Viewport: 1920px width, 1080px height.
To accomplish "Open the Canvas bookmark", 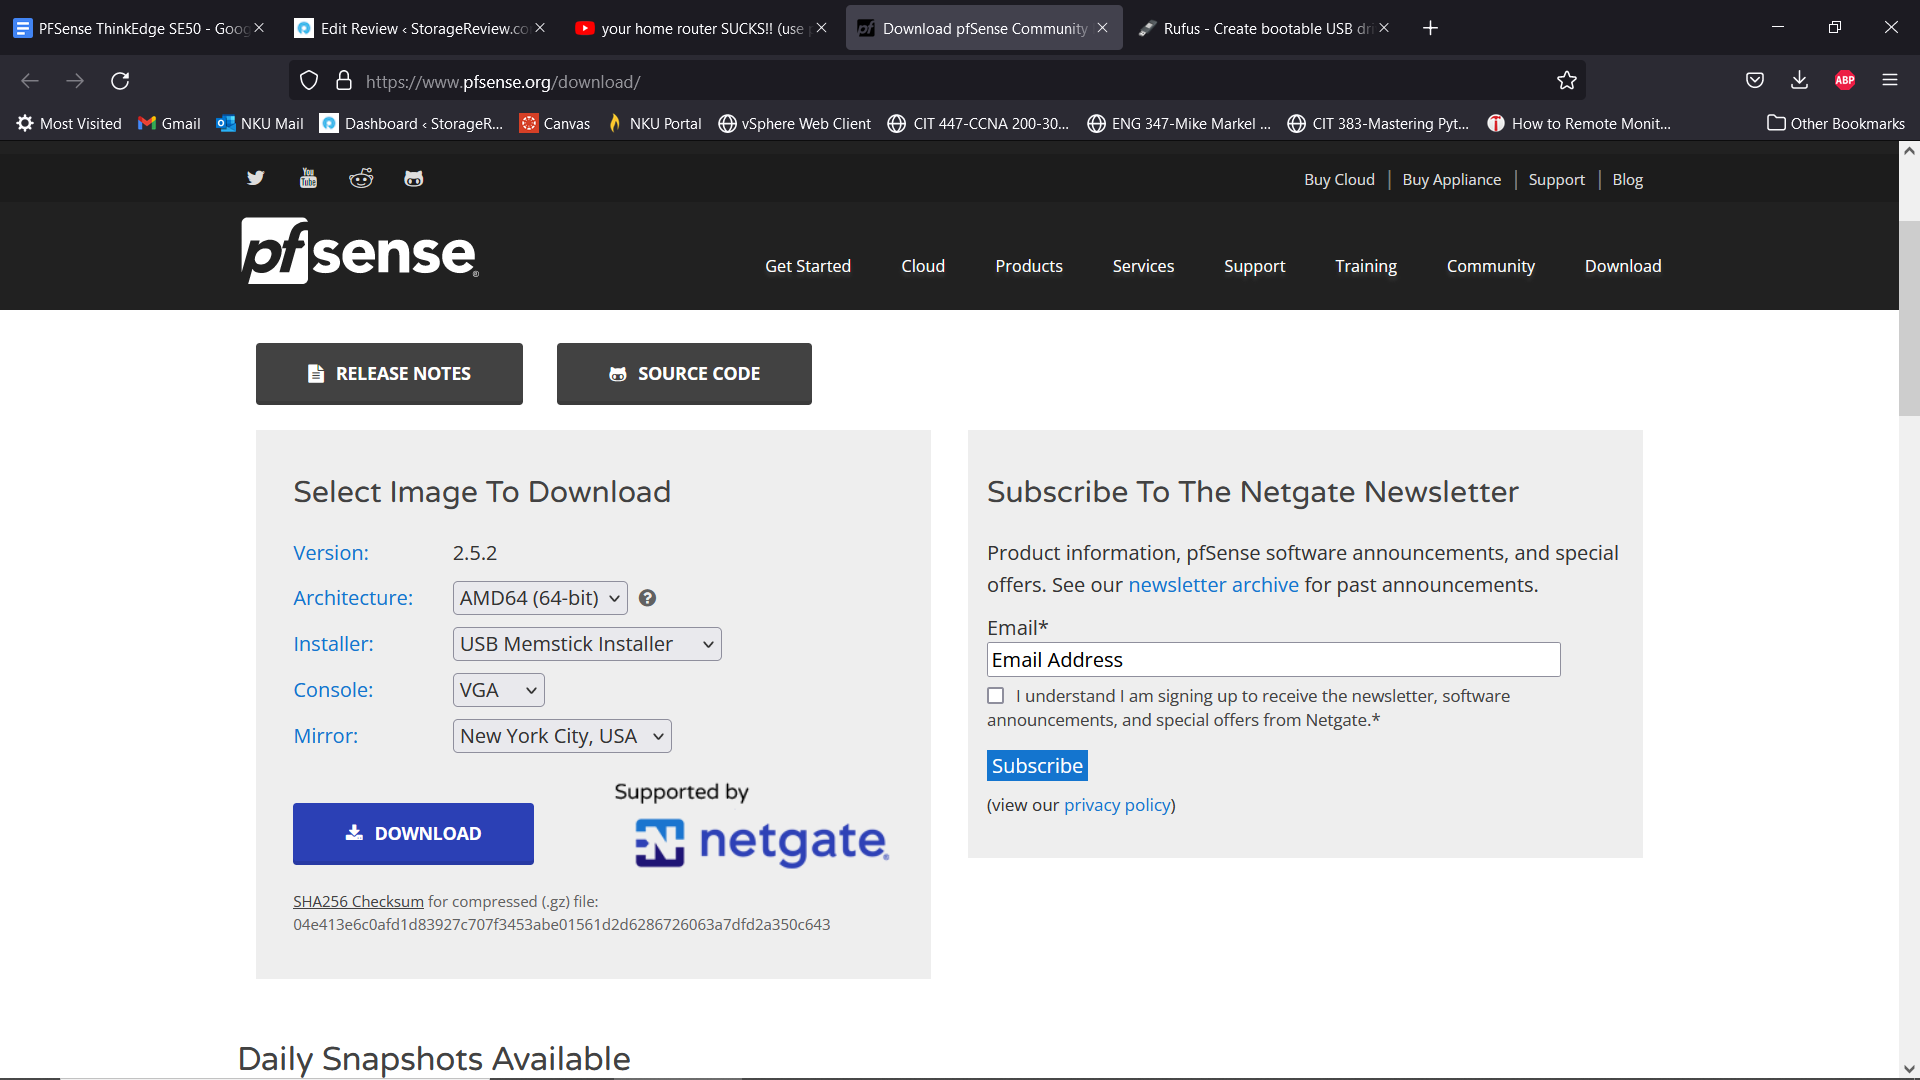I will coord(555,123).
